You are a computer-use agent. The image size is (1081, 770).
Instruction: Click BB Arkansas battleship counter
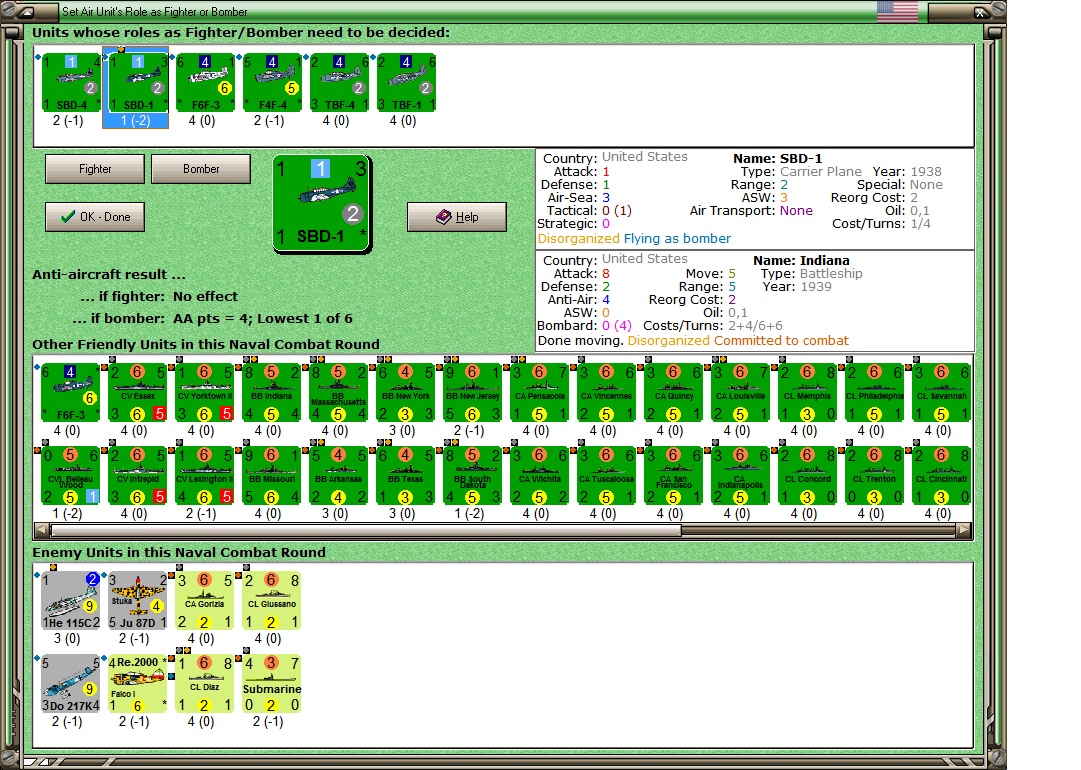pyautogui.click(x=339, y=476)
